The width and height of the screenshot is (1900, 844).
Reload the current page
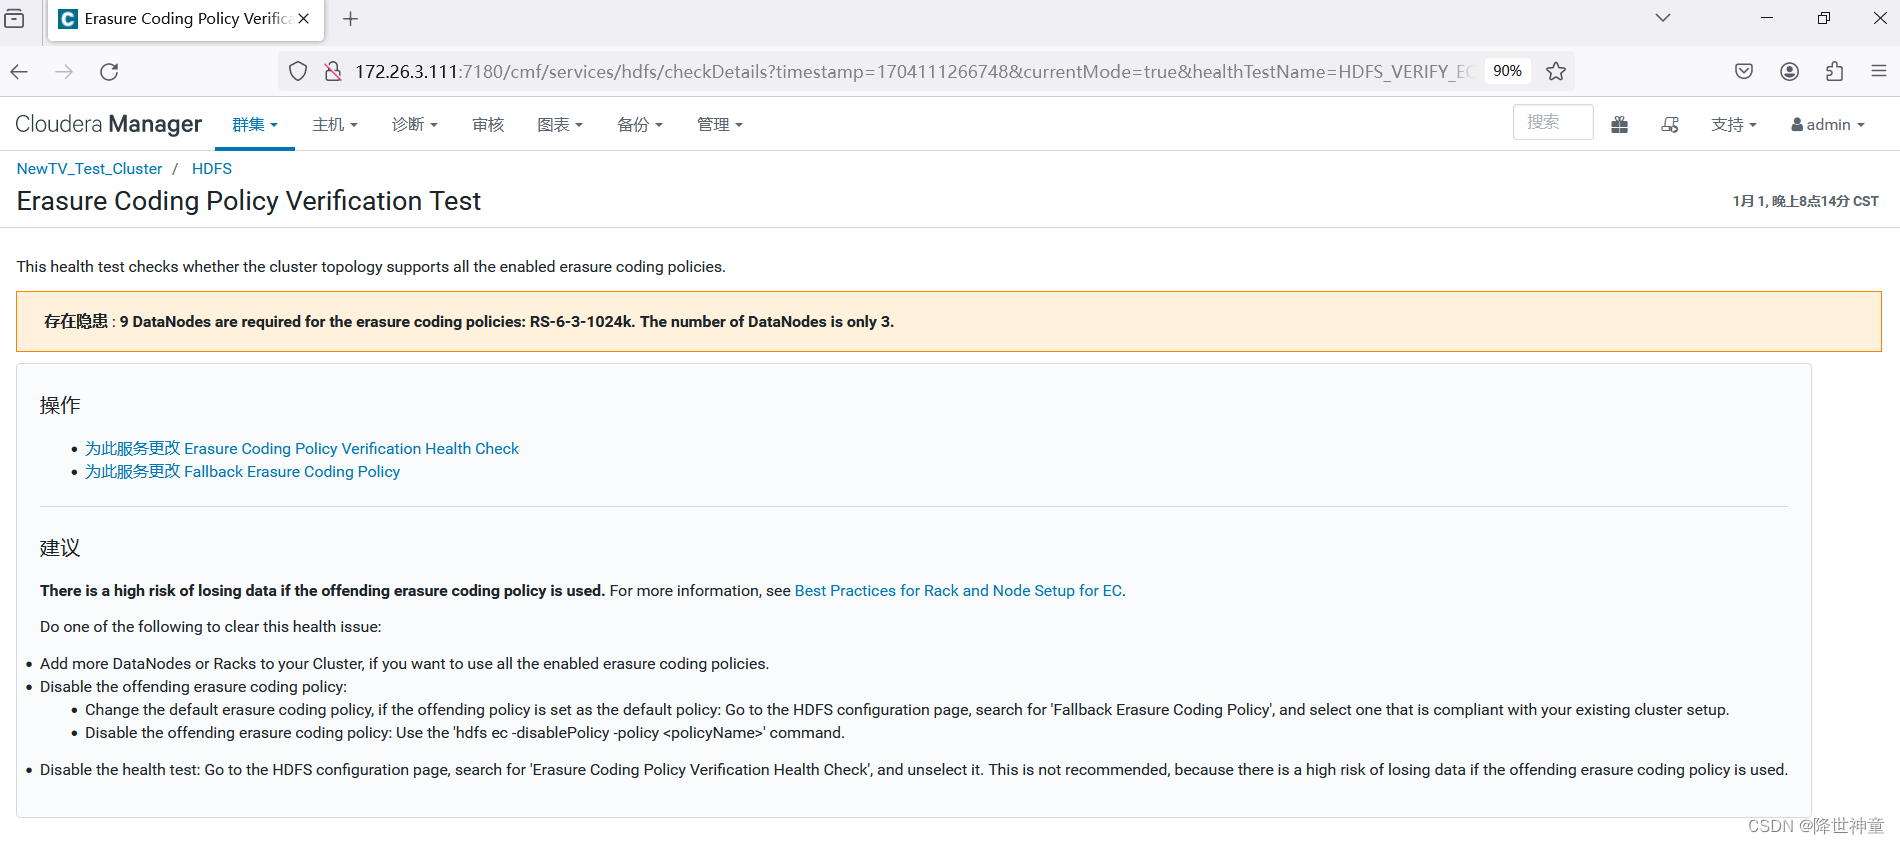pos(109,71)
